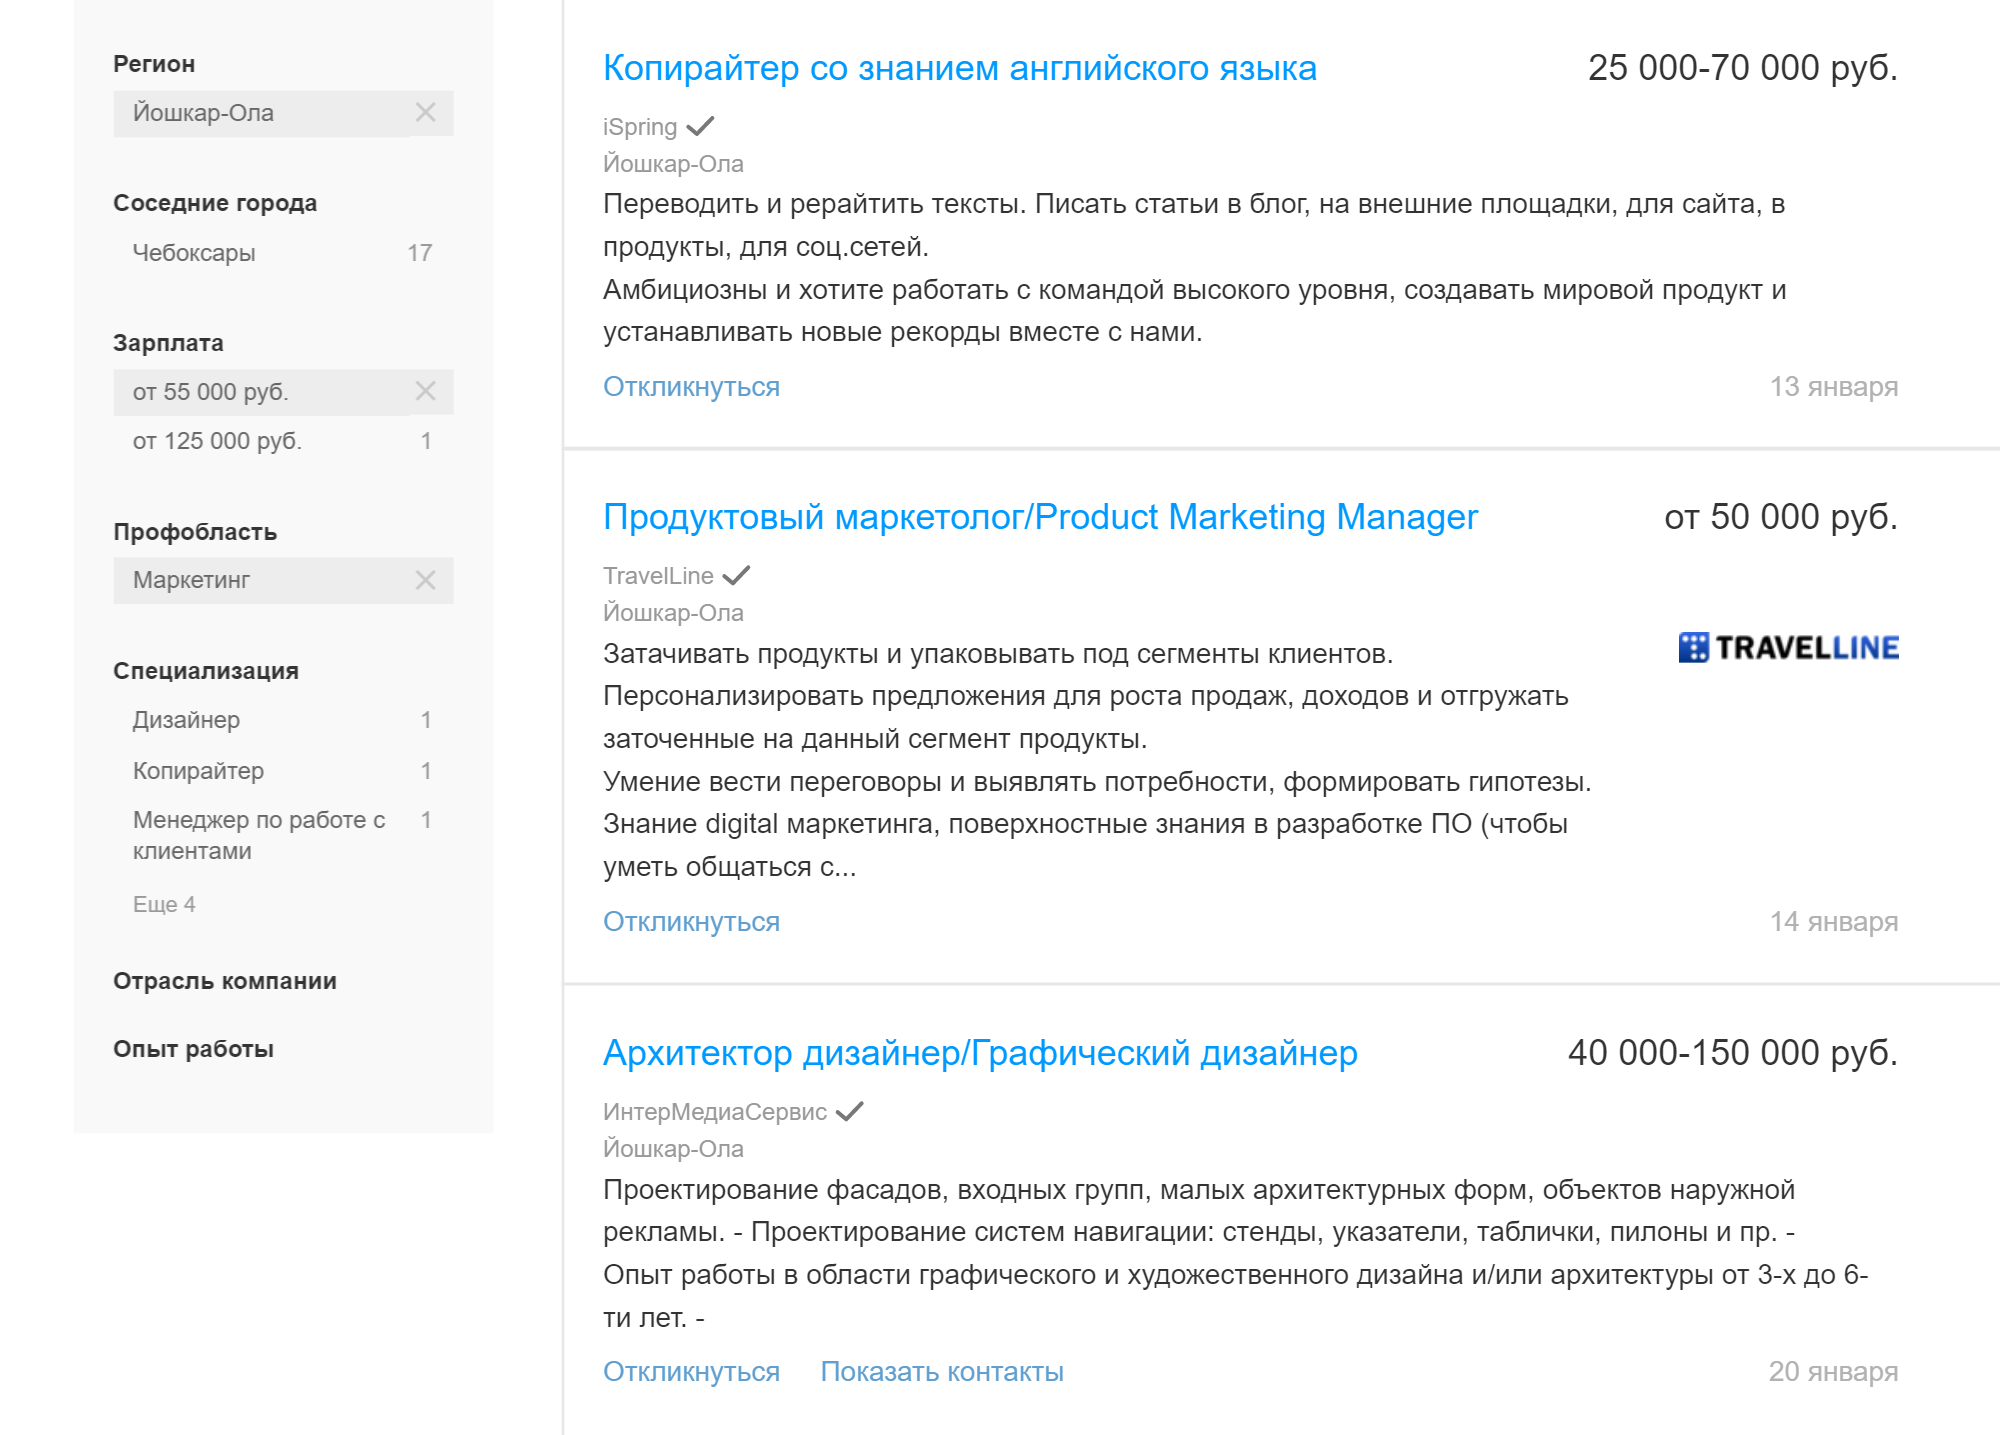The width and height of the screenshot is (2000, 1435).
Task: Click verified checkmark next to TravelLine
Action: [x=737, y=576]
